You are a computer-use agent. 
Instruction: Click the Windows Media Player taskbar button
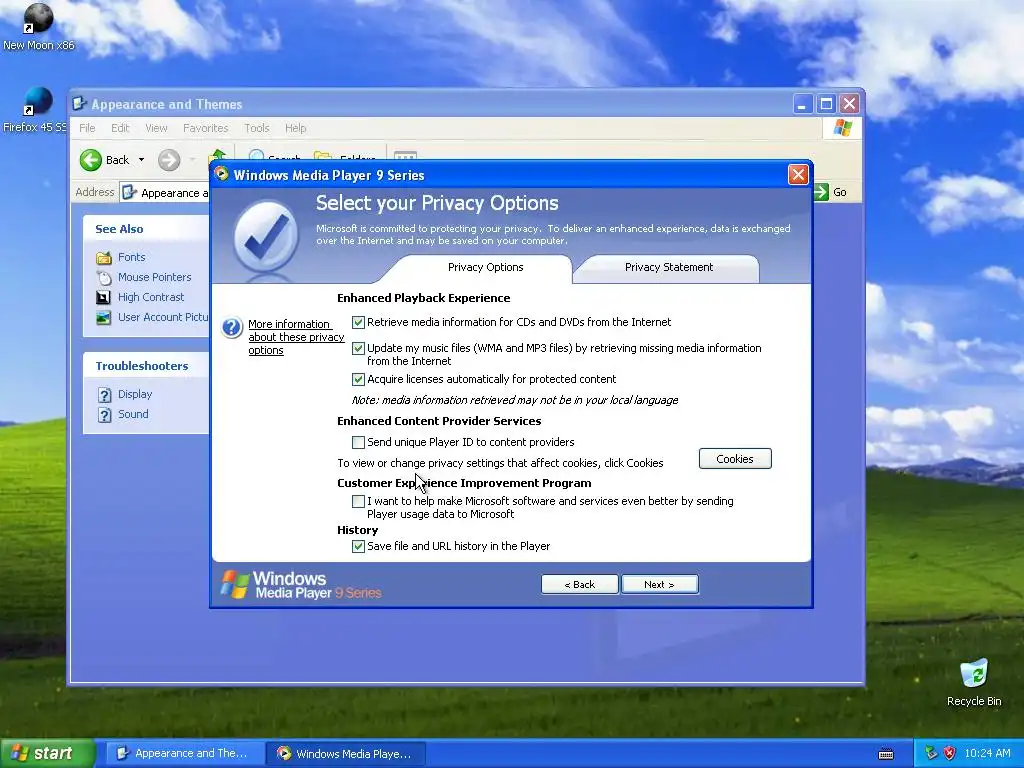click(x=346, y=754)
